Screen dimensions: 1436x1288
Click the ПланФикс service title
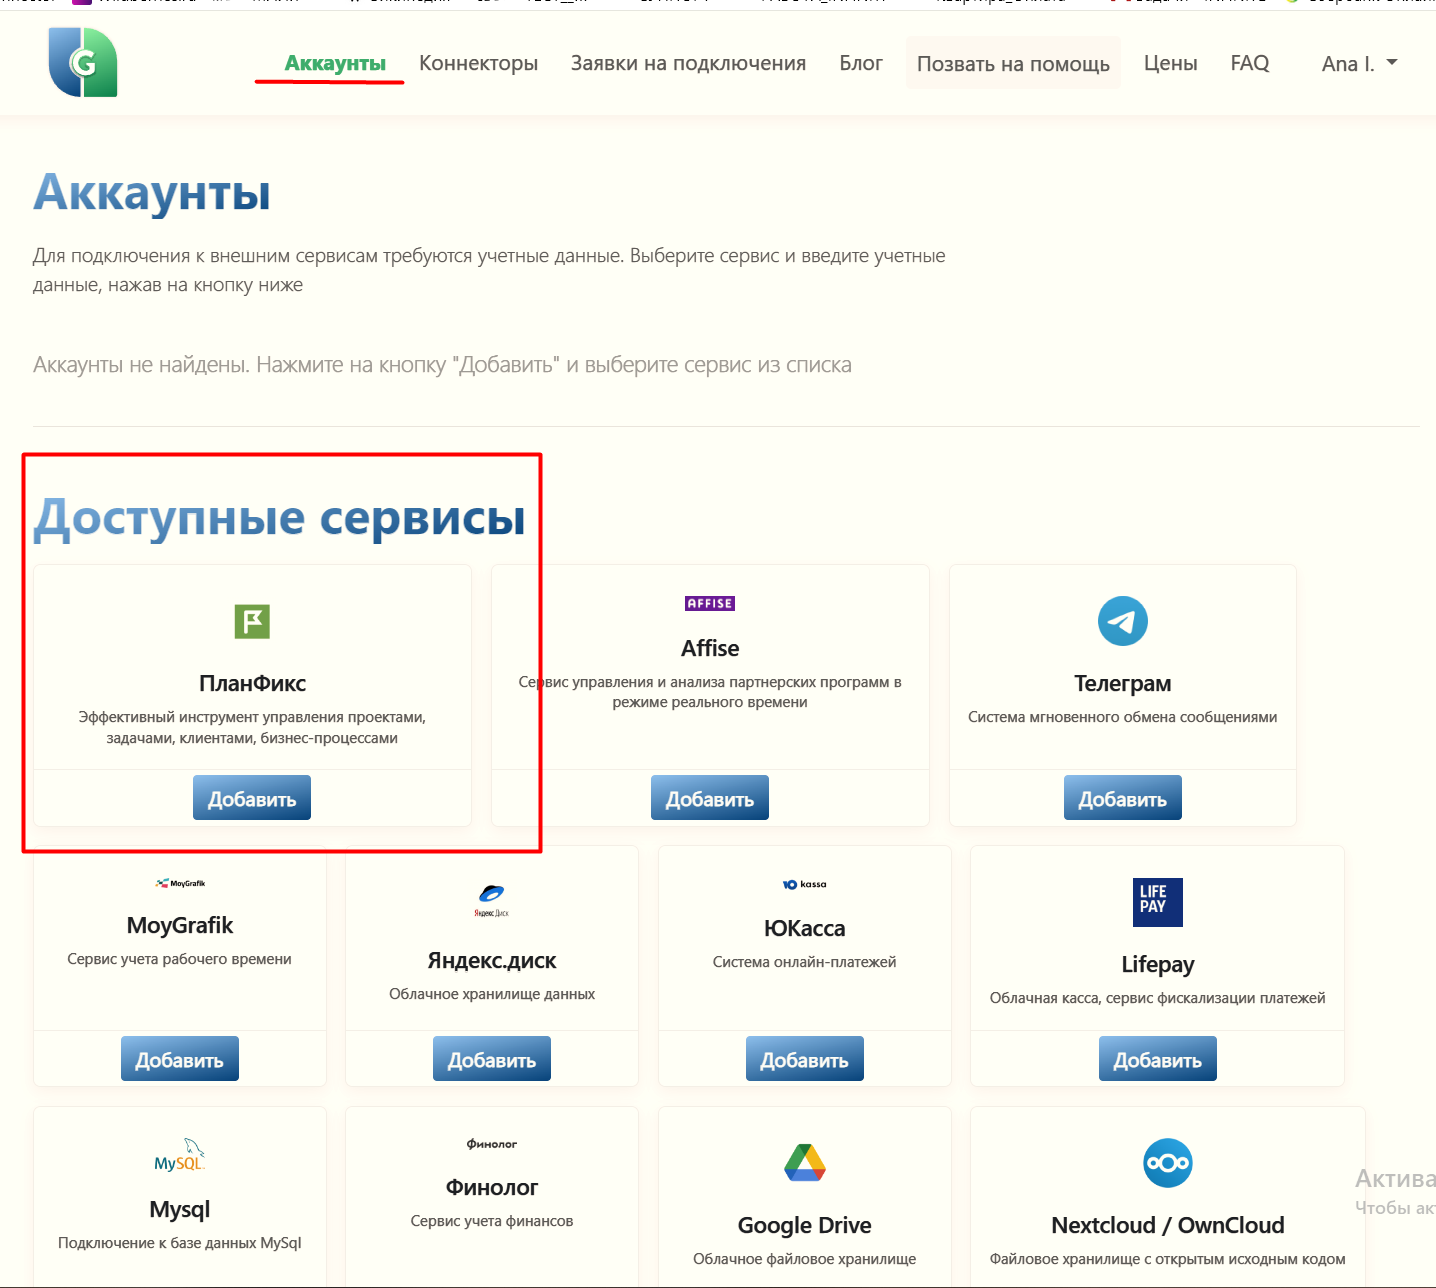(252, 683)
